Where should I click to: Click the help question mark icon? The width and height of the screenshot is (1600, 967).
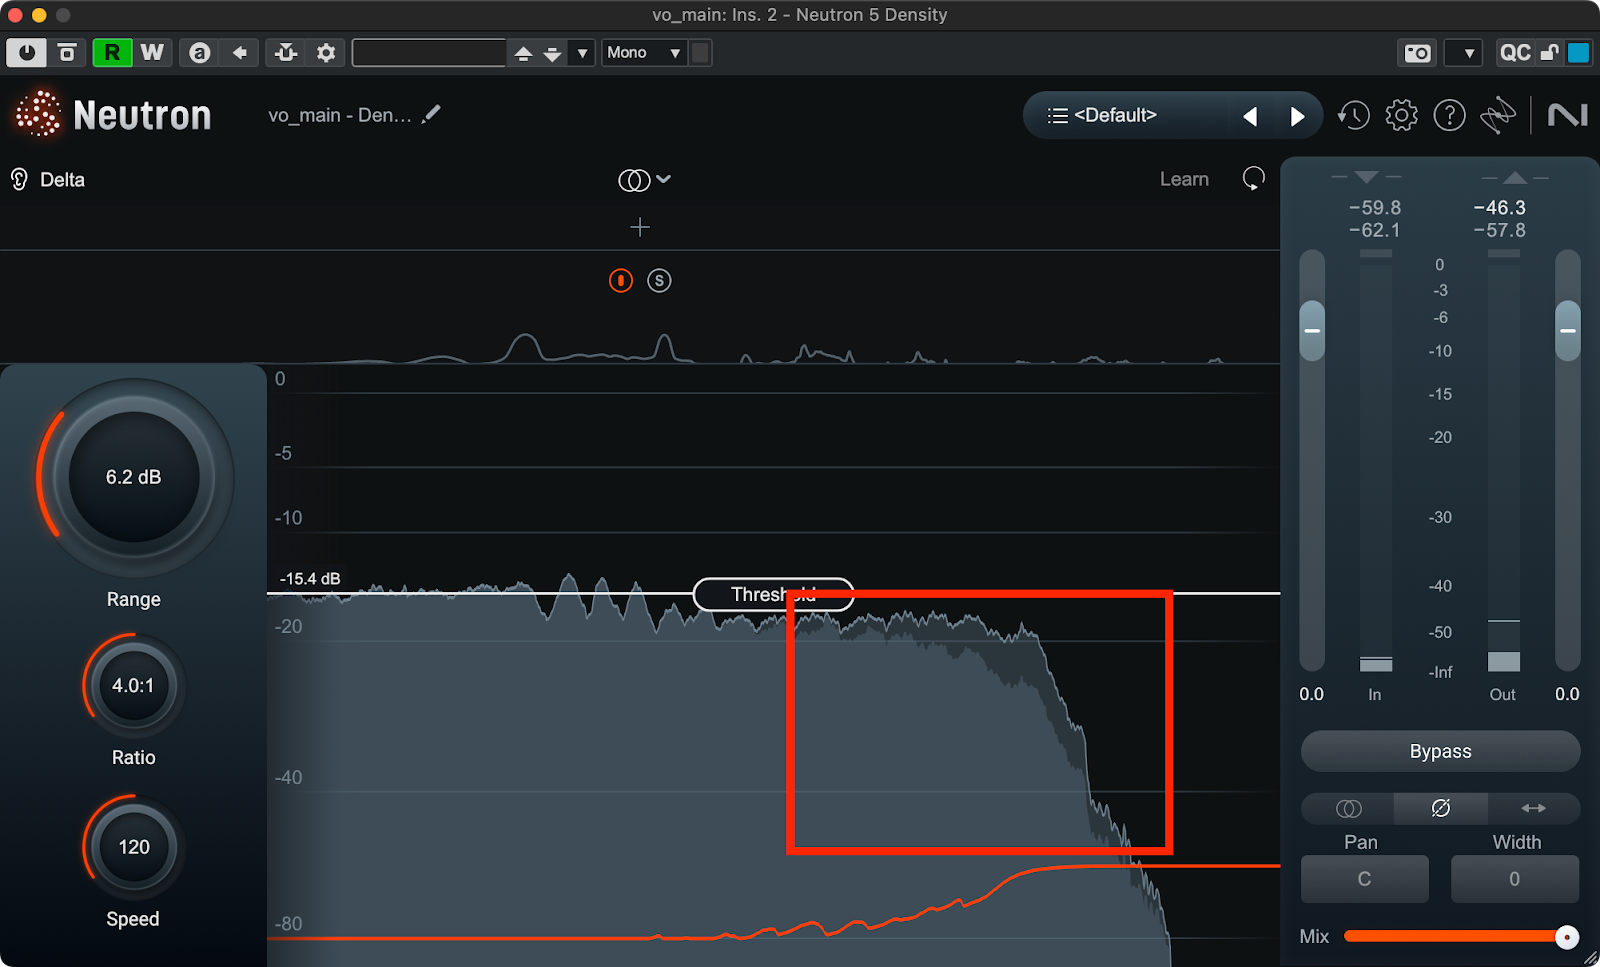tap(1449, 116)
